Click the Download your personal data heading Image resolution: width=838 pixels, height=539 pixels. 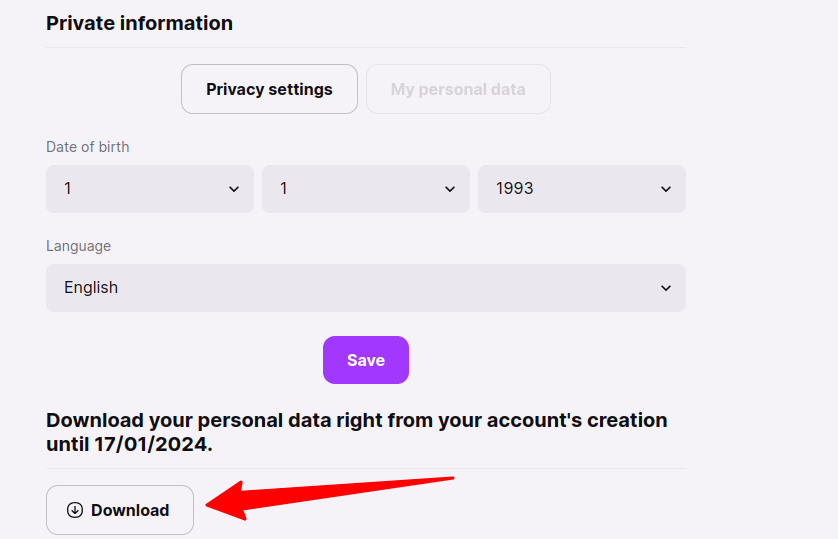[x=356, y=432]
